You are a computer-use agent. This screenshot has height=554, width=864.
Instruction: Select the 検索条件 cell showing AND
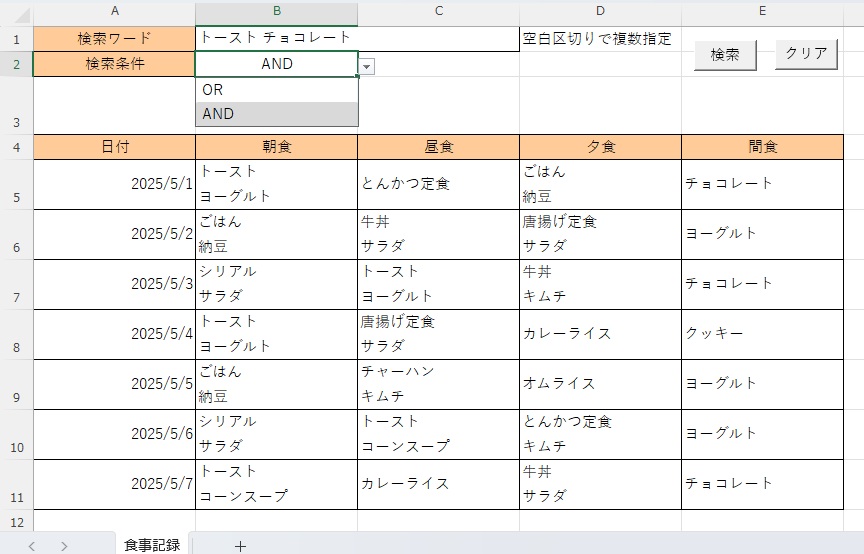click(x=277, y=64)
